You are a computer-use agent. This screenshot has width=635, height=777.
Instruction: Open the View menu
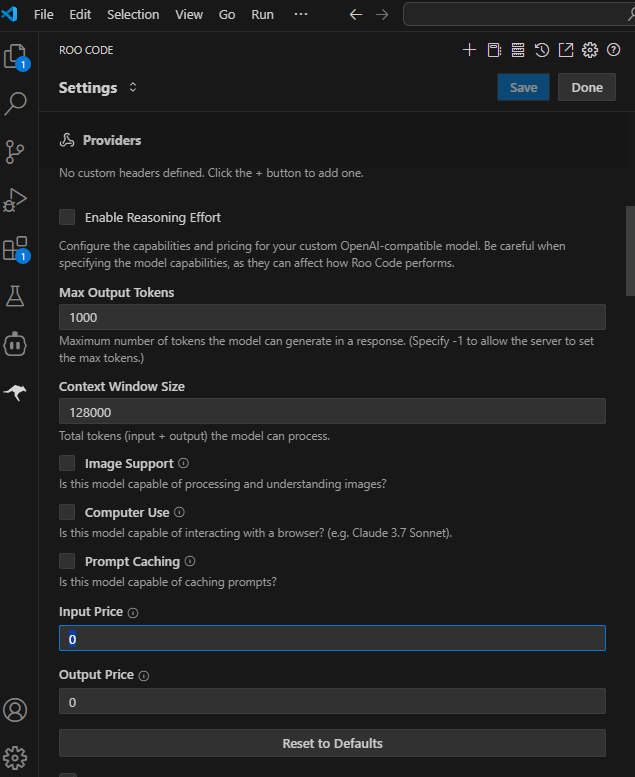pyautogui.click(x=189, y=15)
